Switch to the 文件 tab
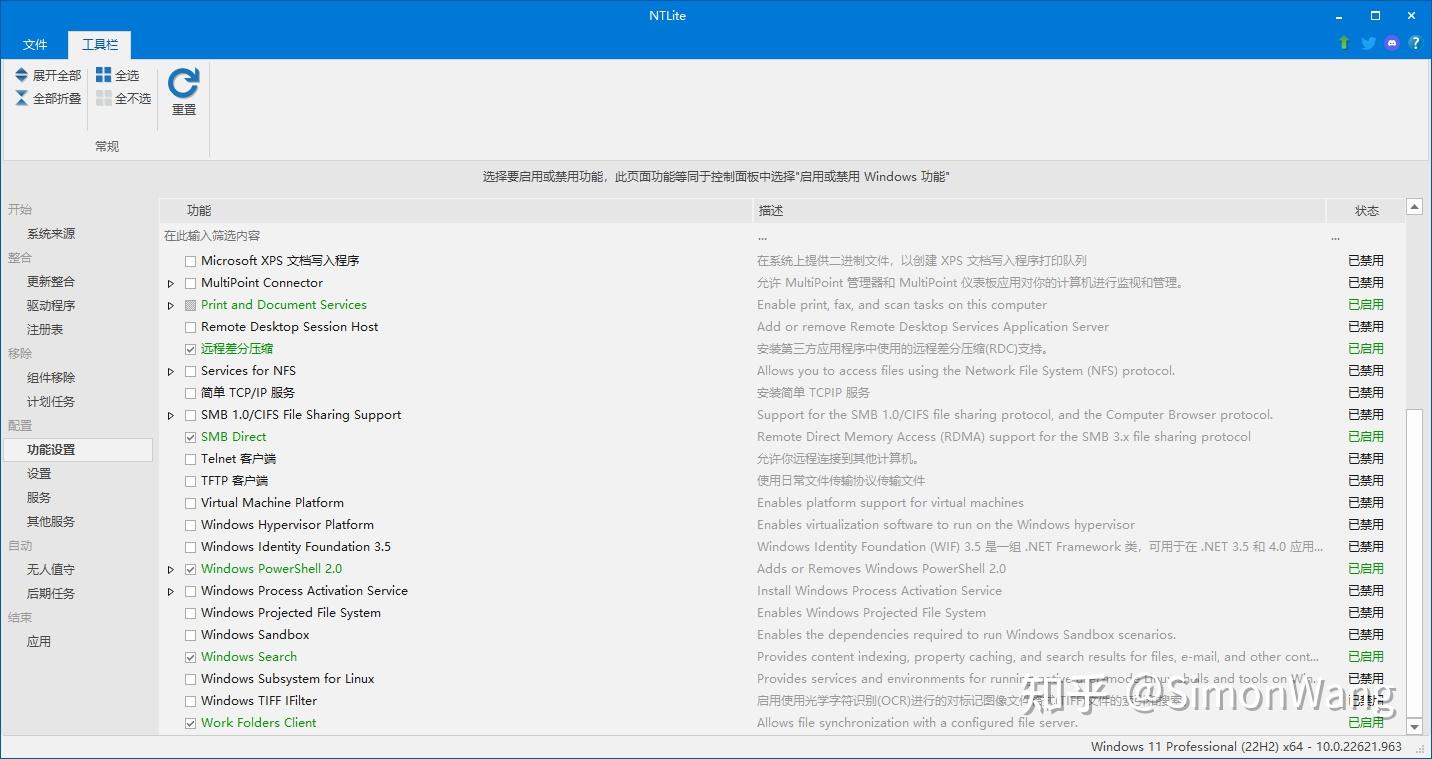The width and height of the screenshot is (1432, 759). (x=35, y=44)
